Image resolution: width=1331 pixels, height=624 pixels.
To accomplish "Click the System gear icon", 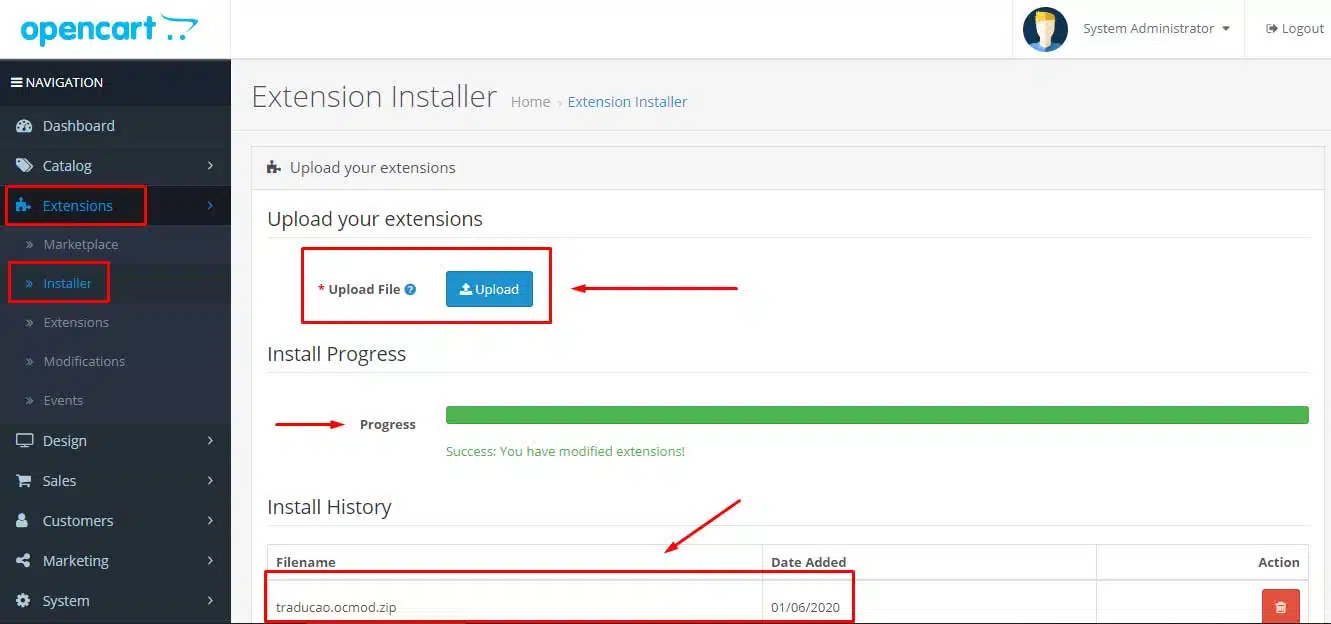I will (x=24, y=601).
